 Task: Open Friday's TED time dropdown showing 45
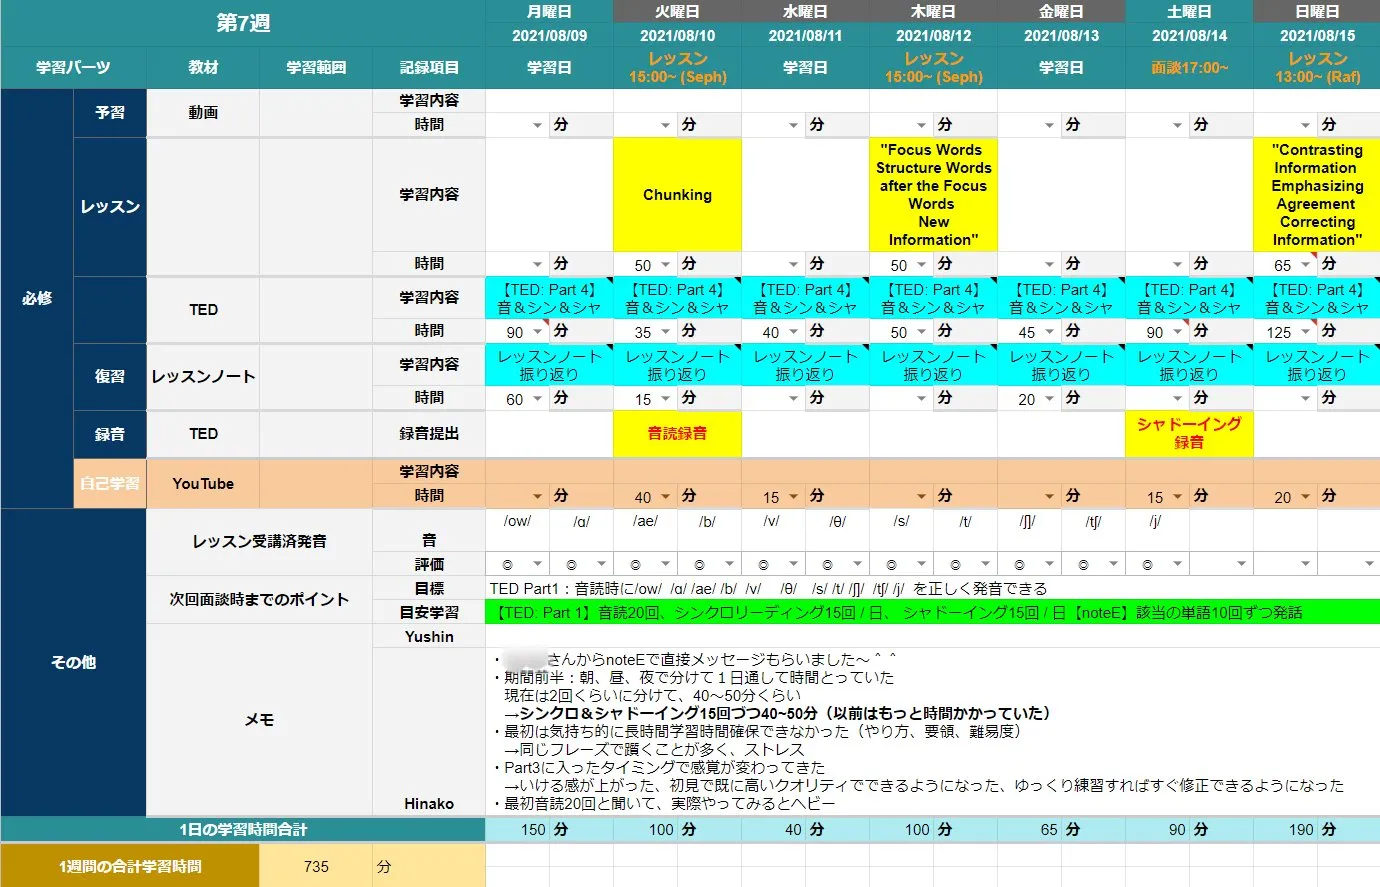point(1050,332)
